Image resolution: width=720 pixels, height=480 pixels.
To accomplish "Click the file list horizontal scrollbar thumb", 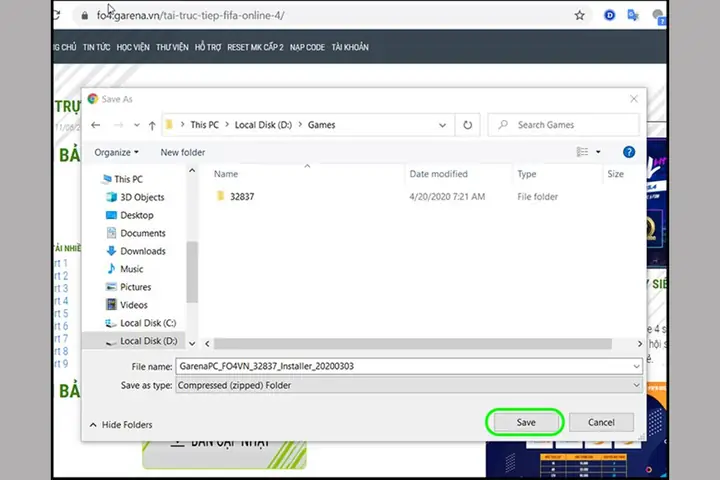I will coord(412,344).
